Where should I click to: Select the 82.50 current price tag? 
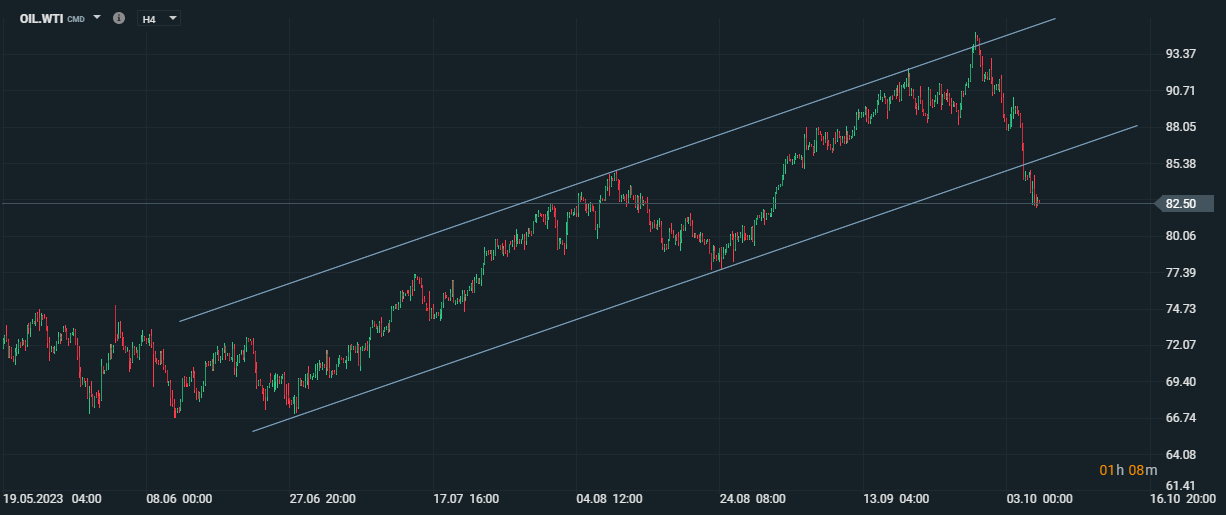pos(1184,203)
